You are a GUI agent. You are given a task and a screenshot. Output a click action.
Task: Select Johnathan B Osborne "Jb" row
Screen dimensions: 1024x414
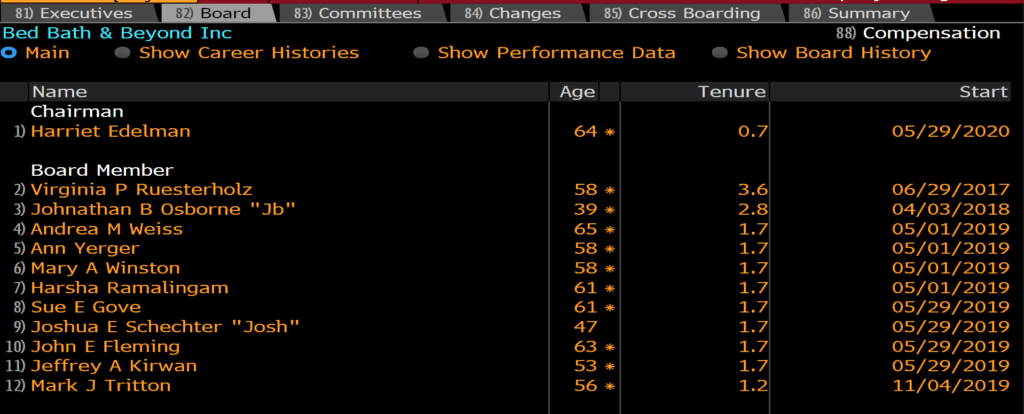coord(163,210)
